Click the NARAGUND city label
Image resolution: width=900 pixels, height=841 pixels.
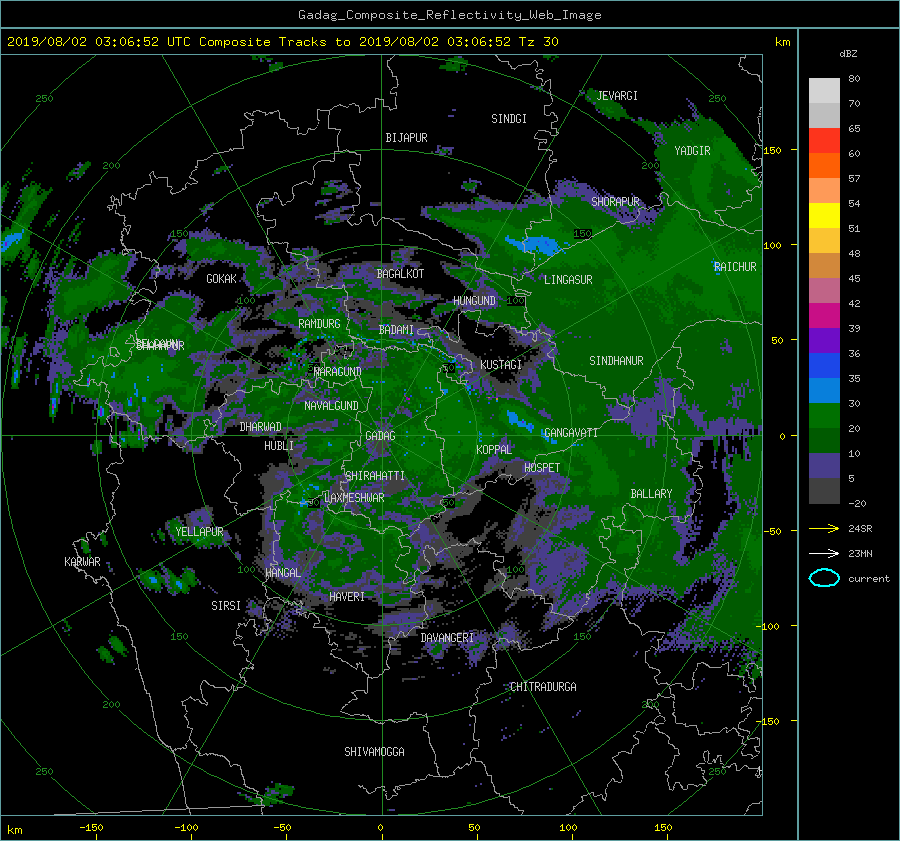click(x=338, y=372)
